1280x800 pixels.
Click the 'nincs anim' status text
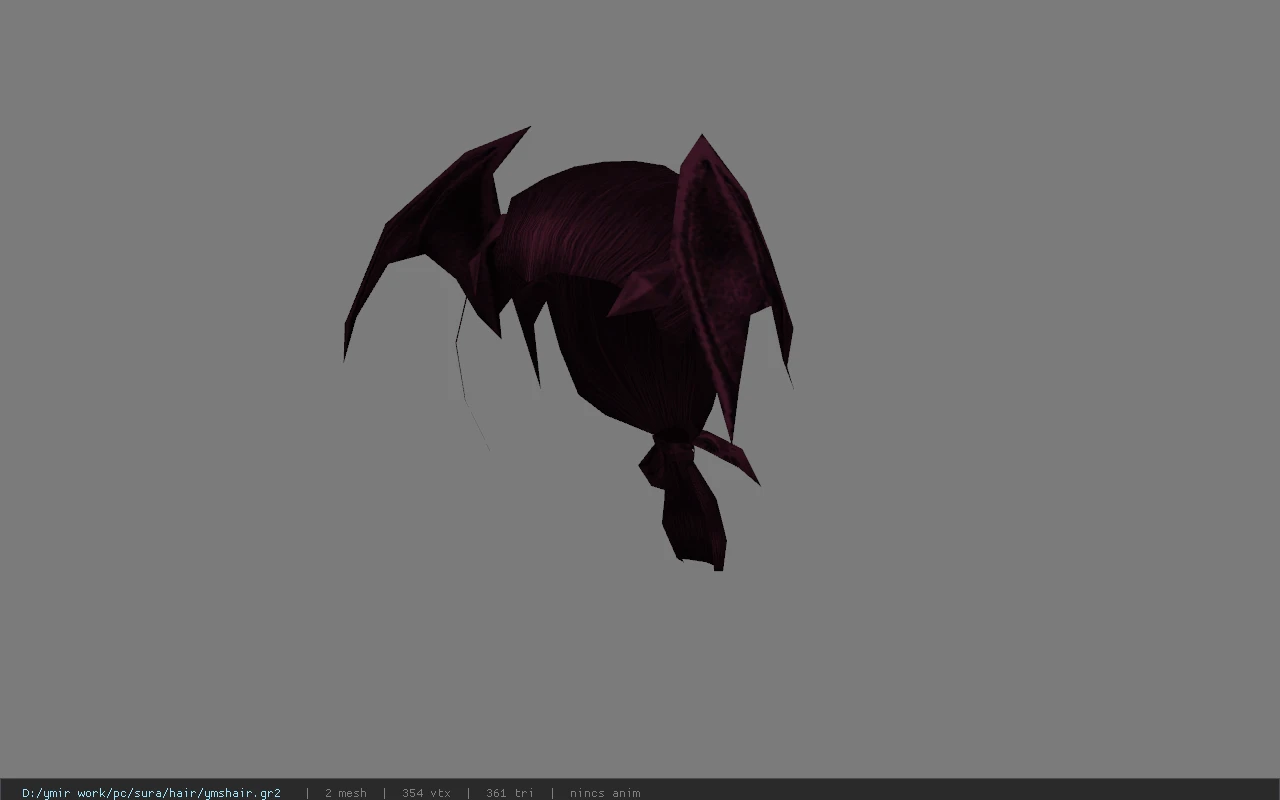605,793
